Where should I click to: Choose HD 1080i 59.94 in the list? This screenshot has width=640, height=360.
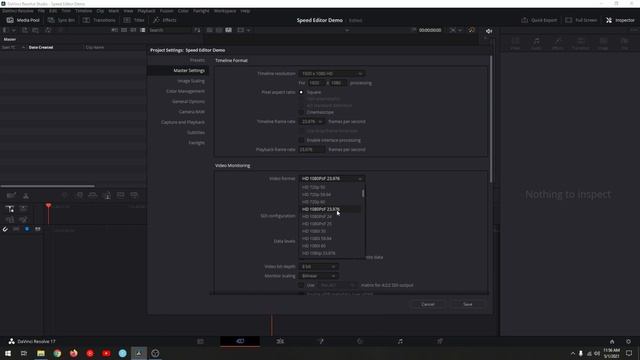(331, 238)
